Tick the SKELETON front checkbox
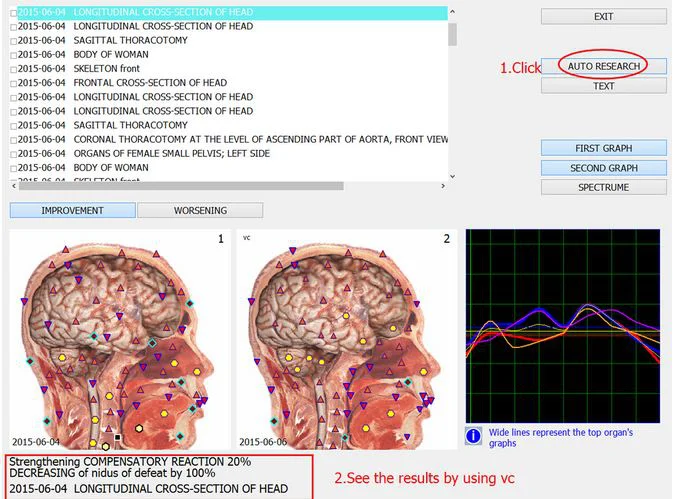673x499 pixels. 13,69
